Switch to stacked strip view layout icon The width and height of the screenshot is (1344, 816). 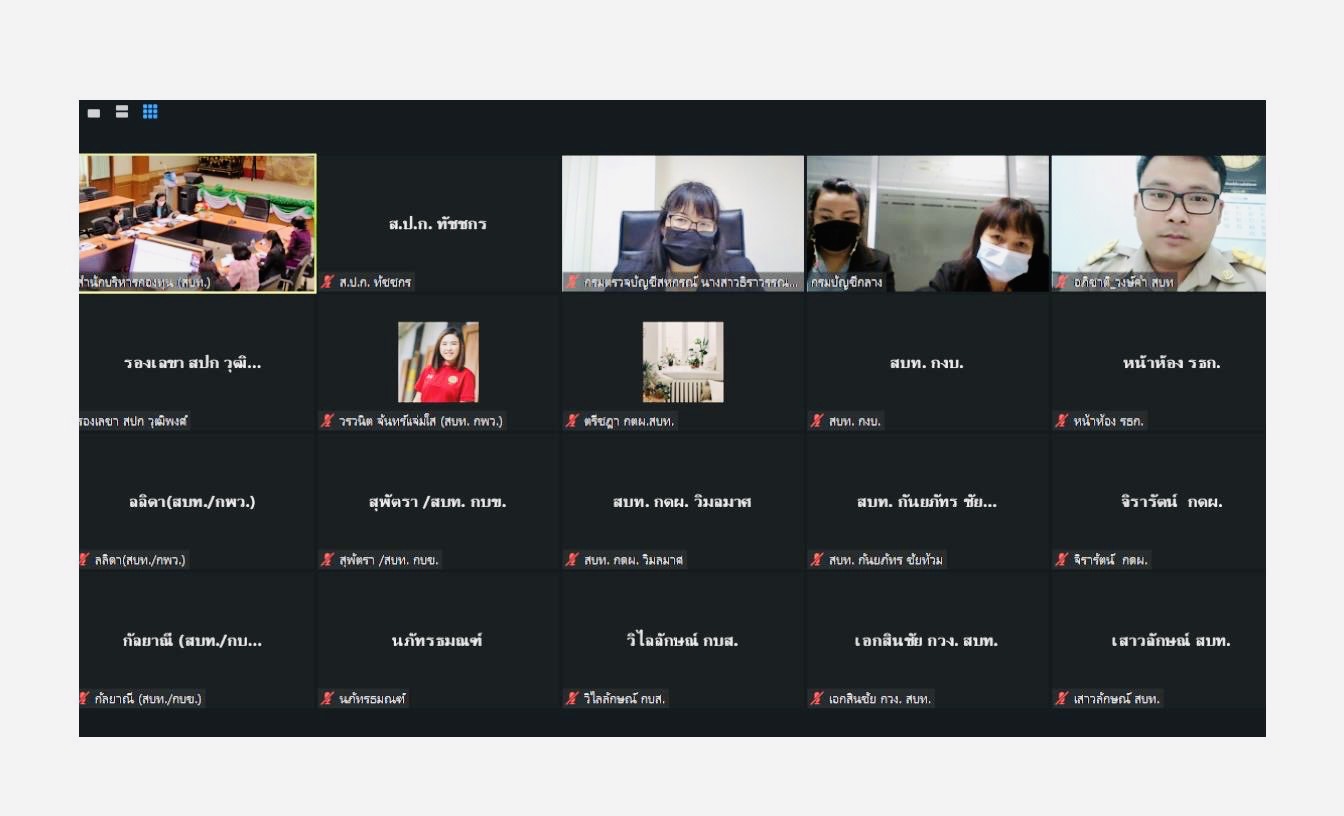click(x=122, y=112)
